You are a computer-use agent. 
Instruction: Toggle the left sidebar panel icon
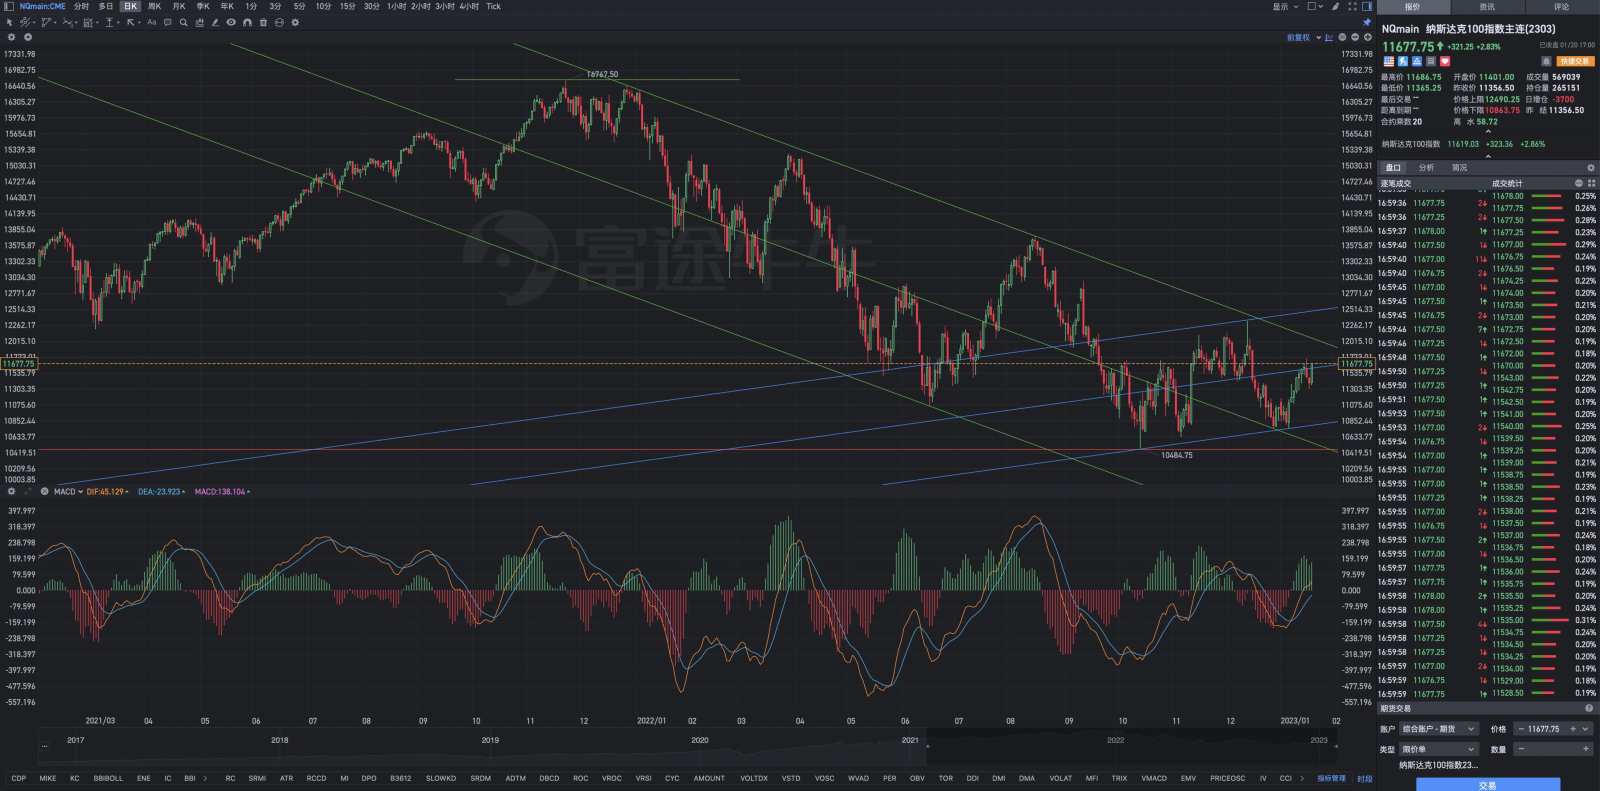[x=1315, y=6]
